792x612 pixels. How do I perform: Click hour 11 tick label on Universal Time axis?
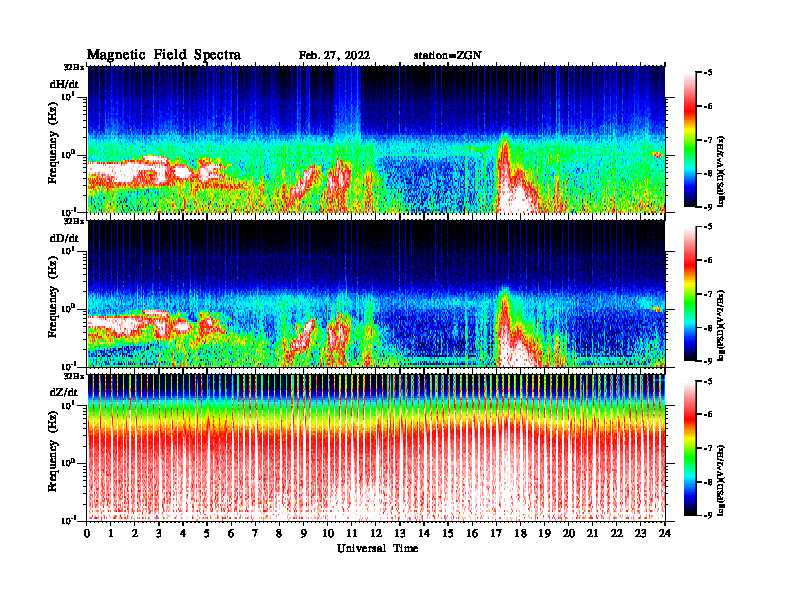coord(352,534)
